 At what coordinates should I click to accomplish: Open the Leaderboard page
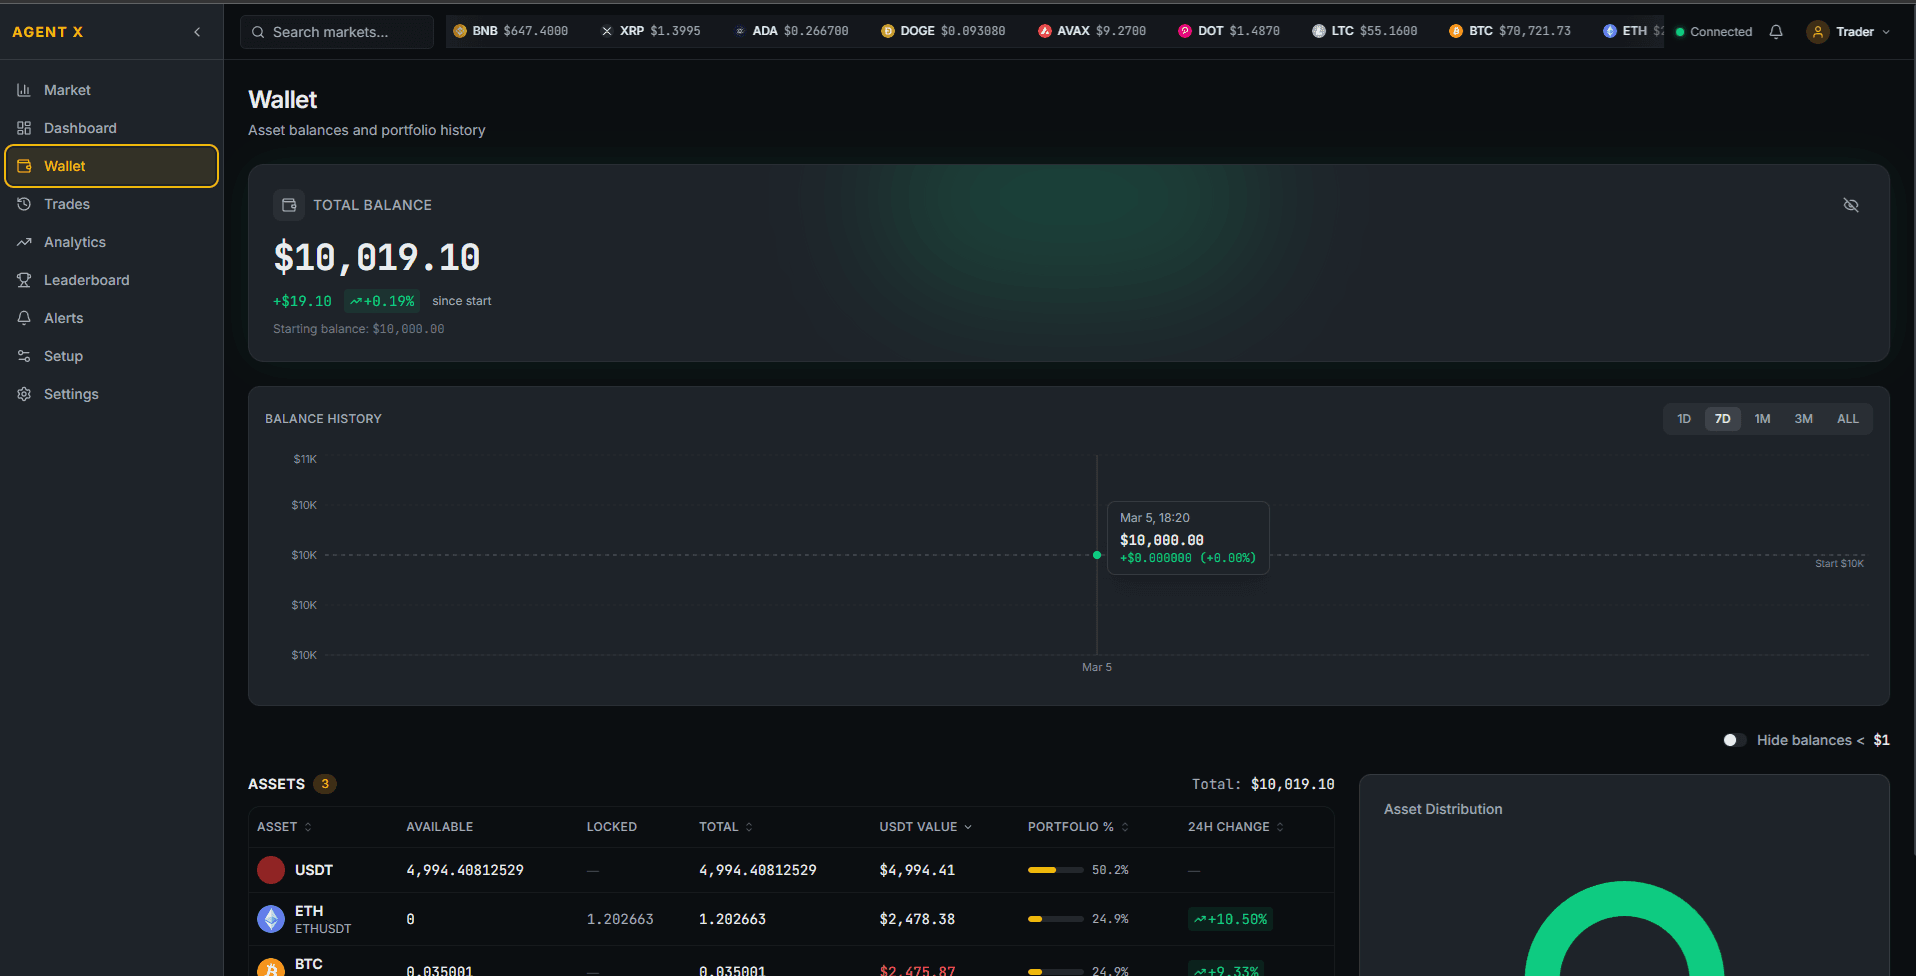tap(86, 279)
